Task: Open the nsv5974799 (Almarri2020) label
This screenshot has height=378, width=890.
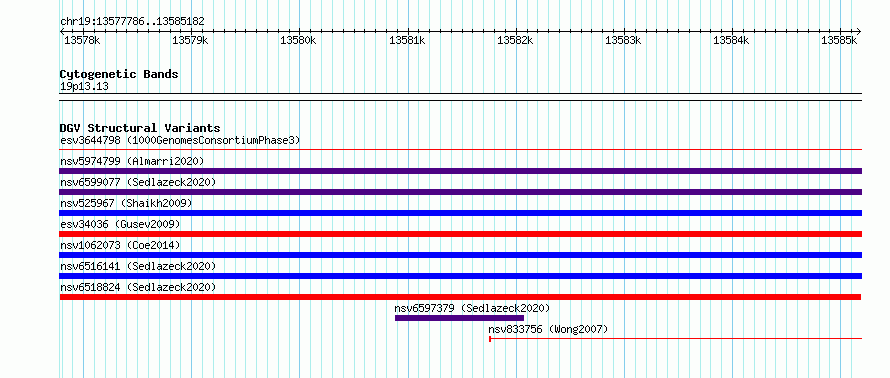Action: point(132,161)
